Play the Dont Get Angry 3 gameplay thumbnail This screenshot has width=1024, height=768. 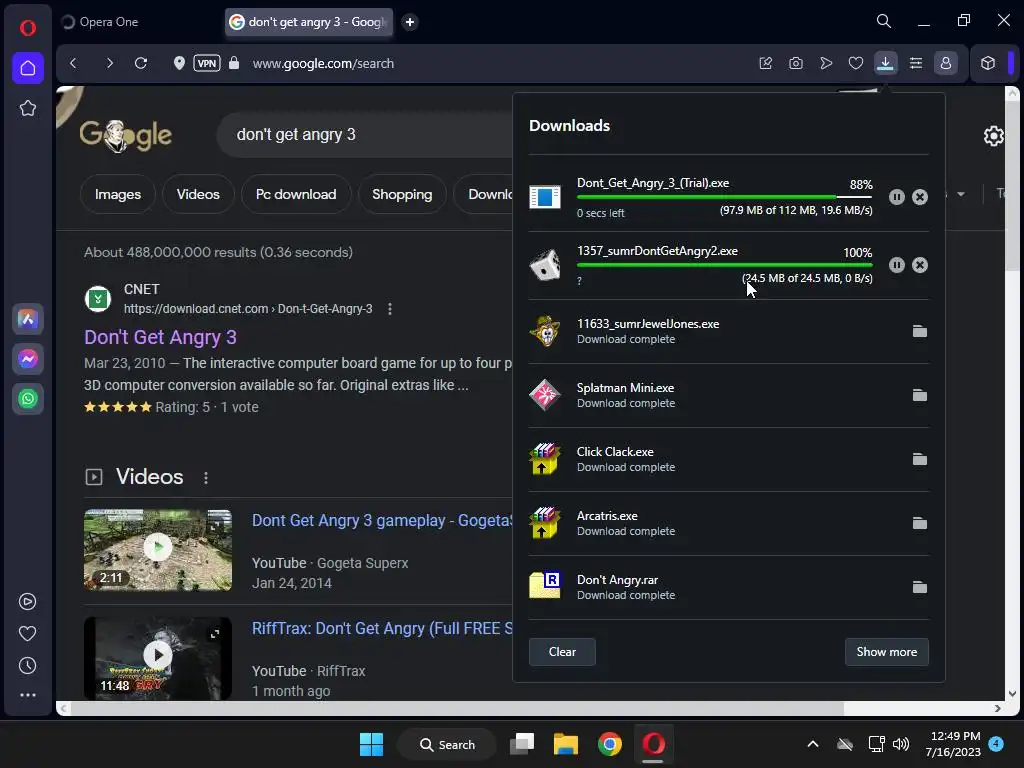(x=158, y=550)
